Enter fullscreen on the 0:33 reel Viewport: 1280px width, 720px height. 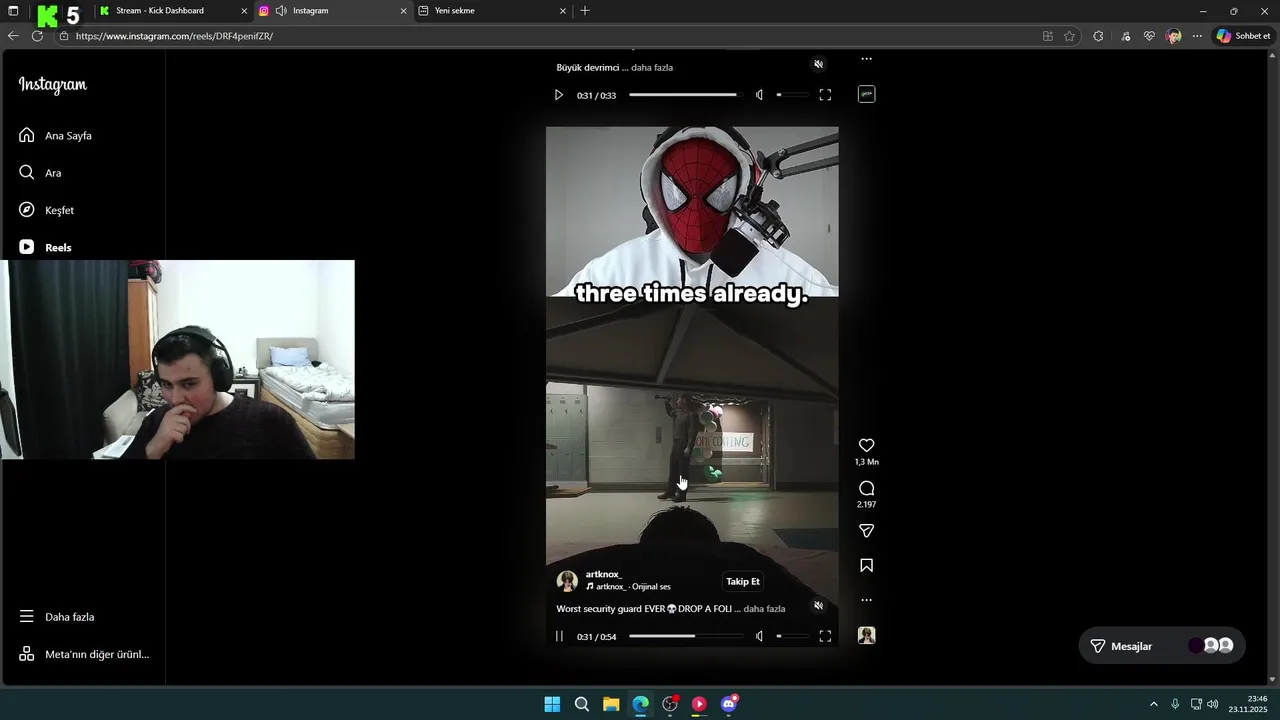click(x=825, y=95)
